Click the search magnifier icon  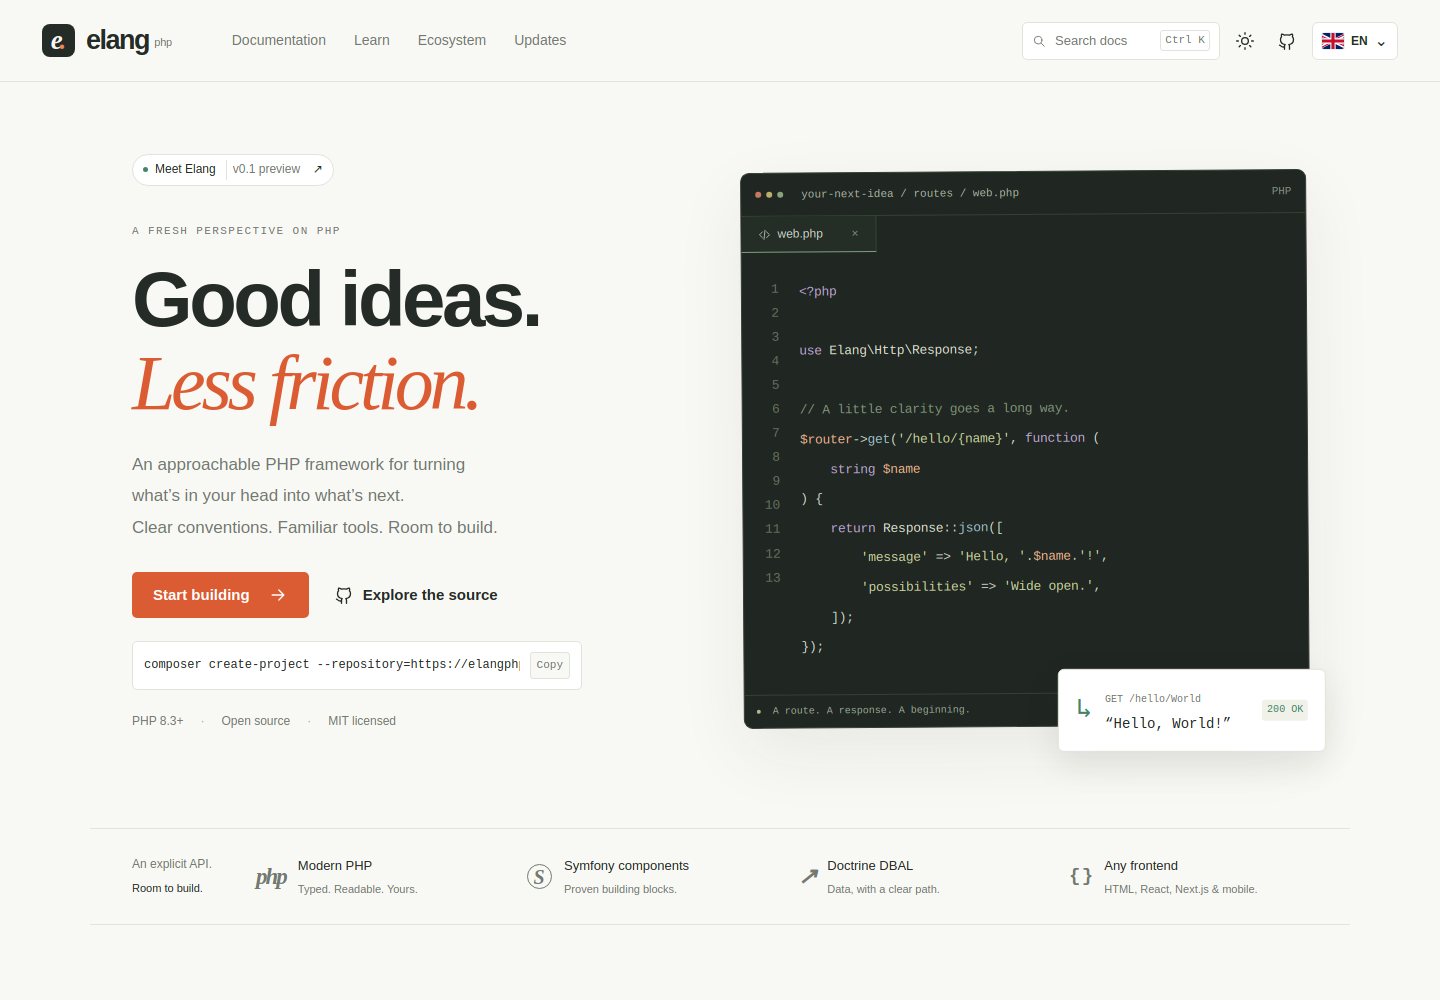tap(1039, 41)
